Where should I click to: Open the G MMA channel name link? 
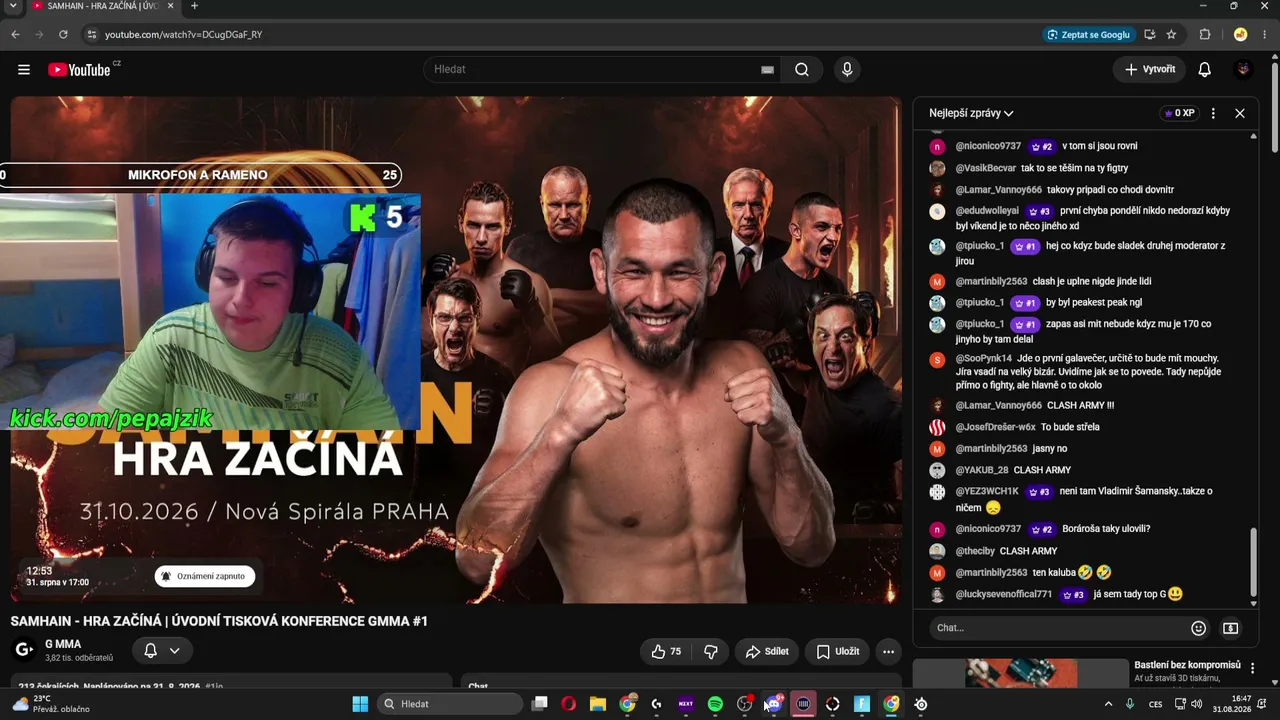[x=63, y=644]
